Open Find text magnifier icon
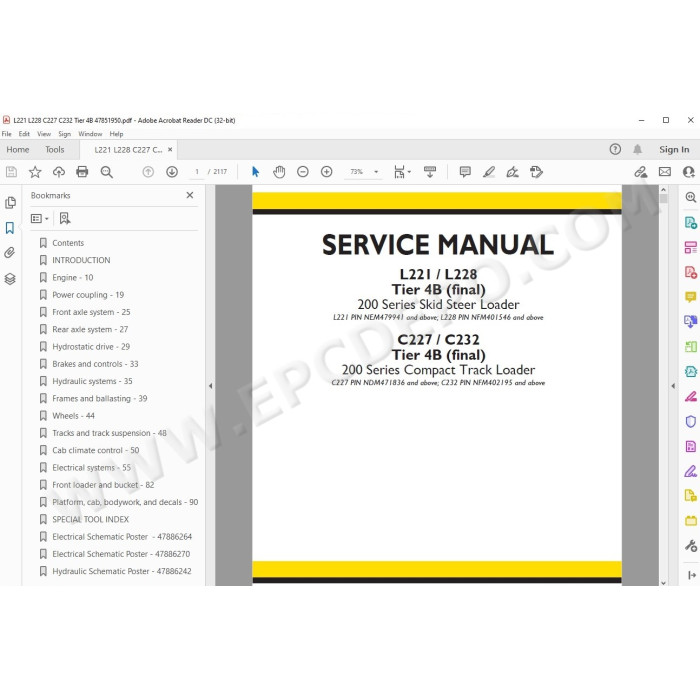The width and height of the screenshot is (700, 700). click(106, 172)
